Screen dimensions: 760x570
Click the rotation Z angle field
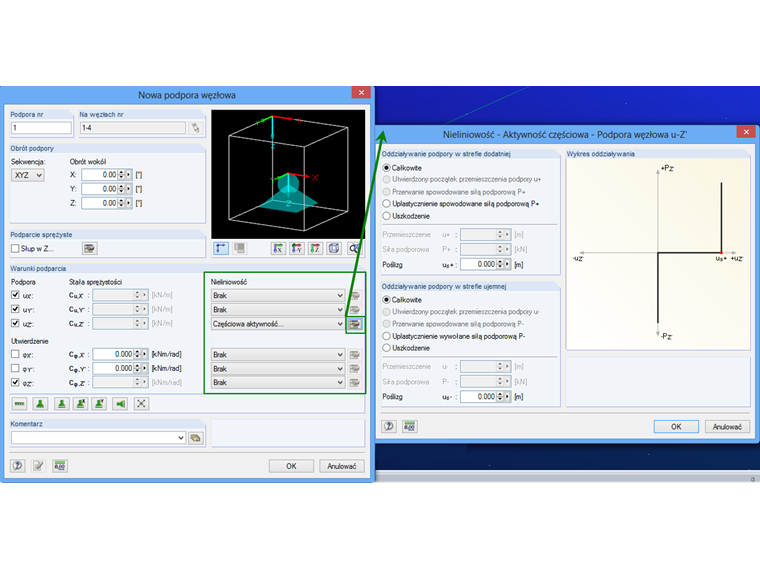click(x=100, y=203)
